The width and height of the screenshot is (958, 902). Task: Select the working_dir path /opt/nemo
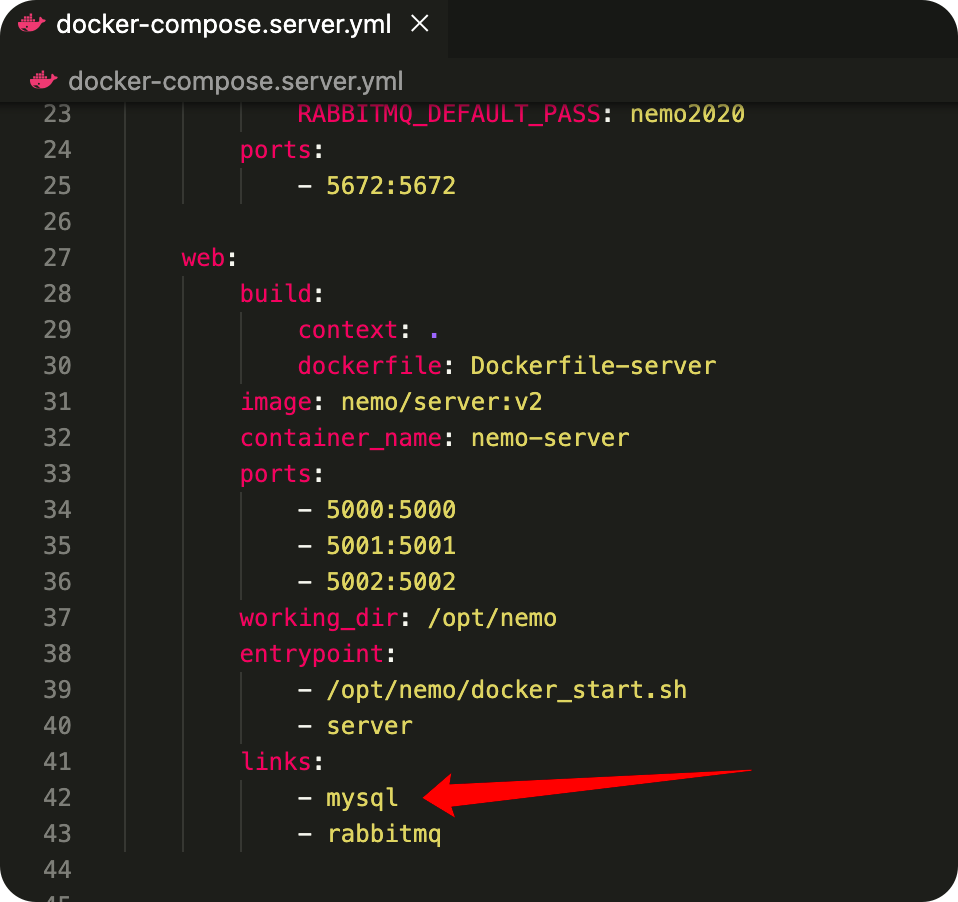tap(492, 617)
